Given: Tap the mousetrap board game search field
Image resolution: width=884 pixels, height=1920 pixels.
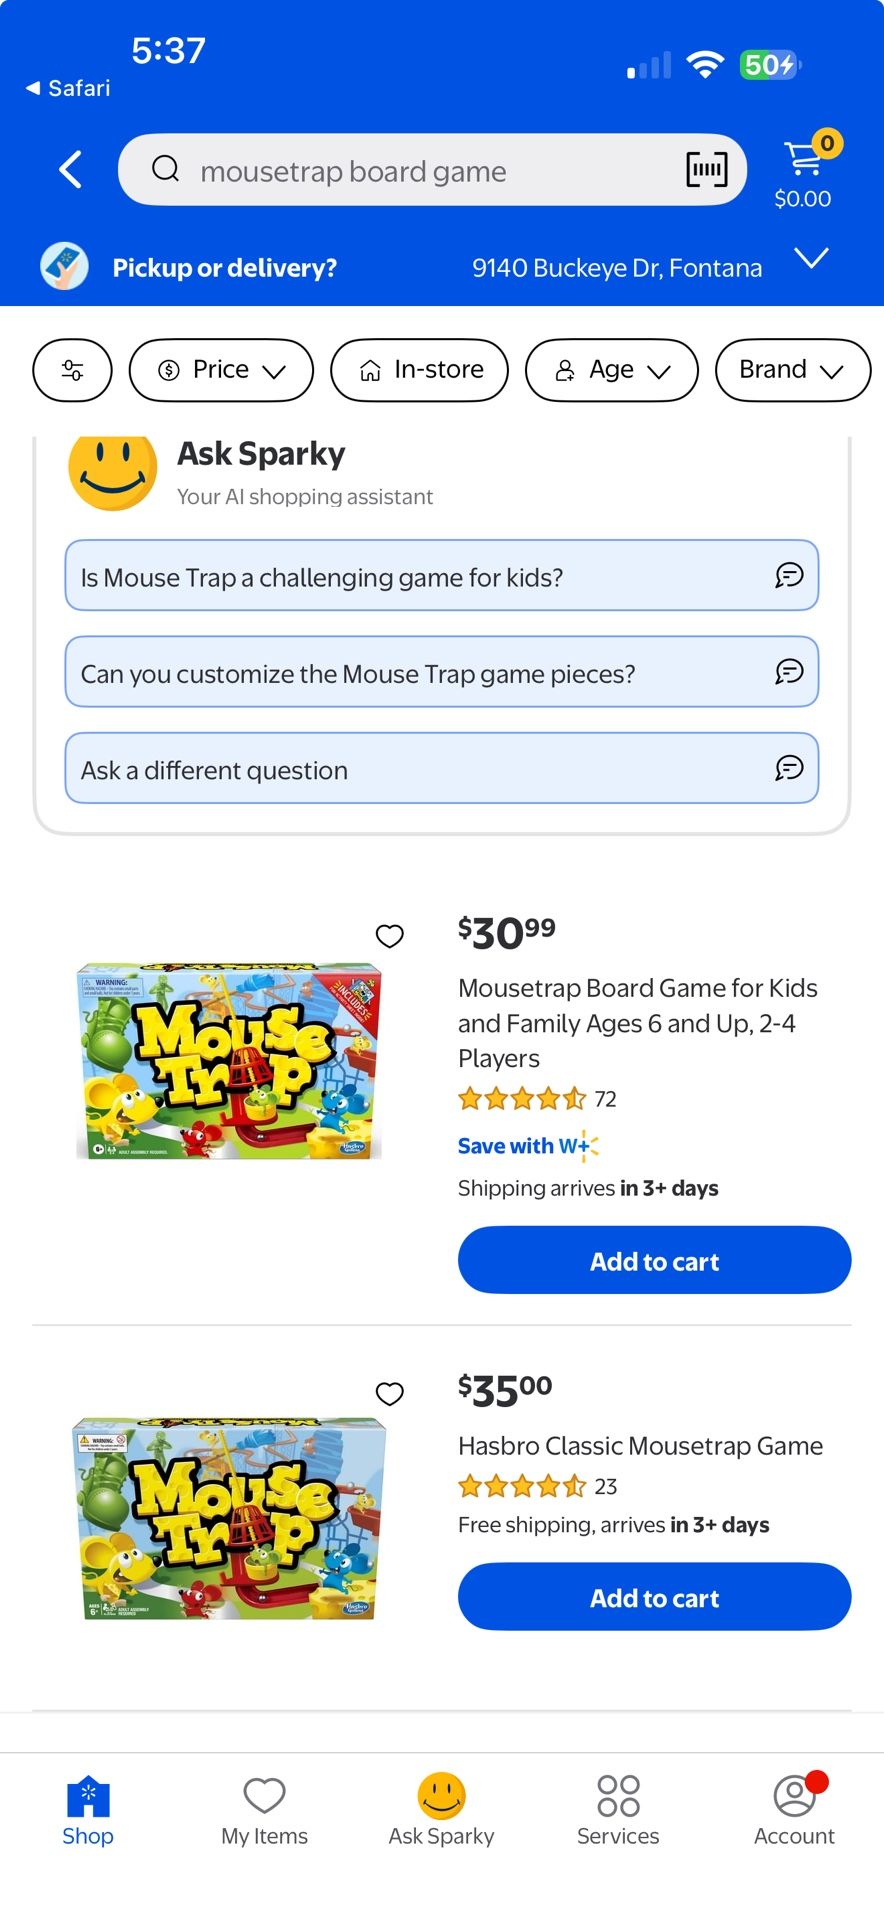Looking at the screenshot, I should click(x=400, y=171).
